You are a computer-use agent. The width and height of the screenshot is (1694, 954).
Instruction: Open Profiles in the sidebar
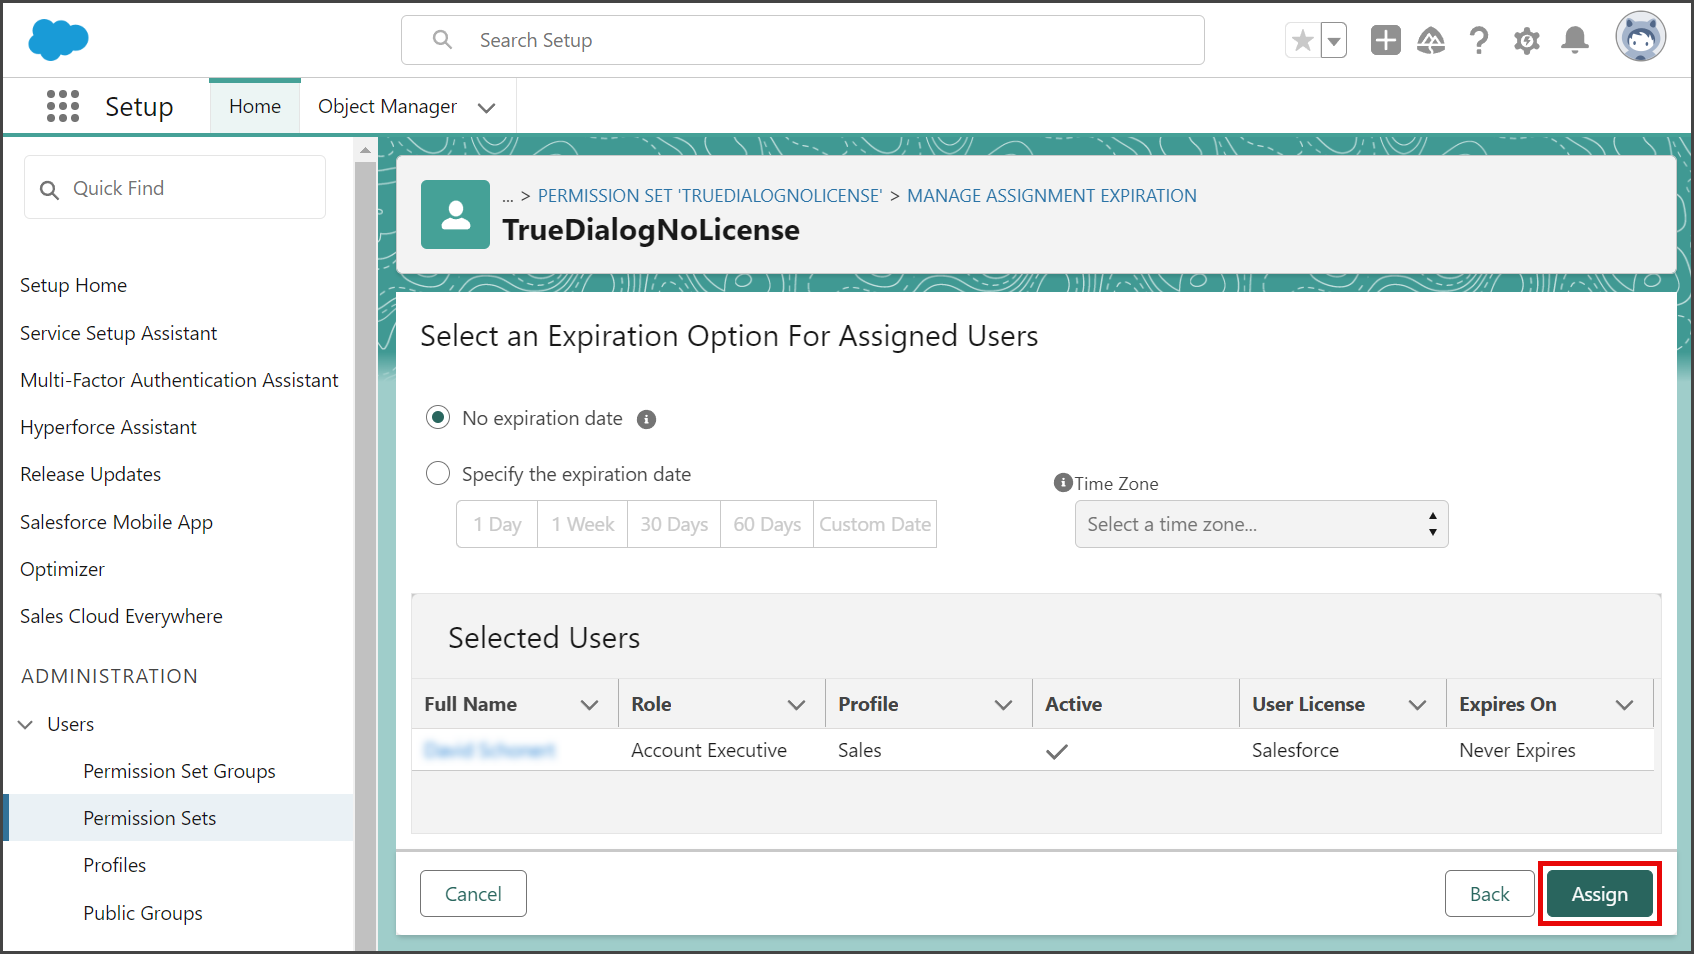115,865
